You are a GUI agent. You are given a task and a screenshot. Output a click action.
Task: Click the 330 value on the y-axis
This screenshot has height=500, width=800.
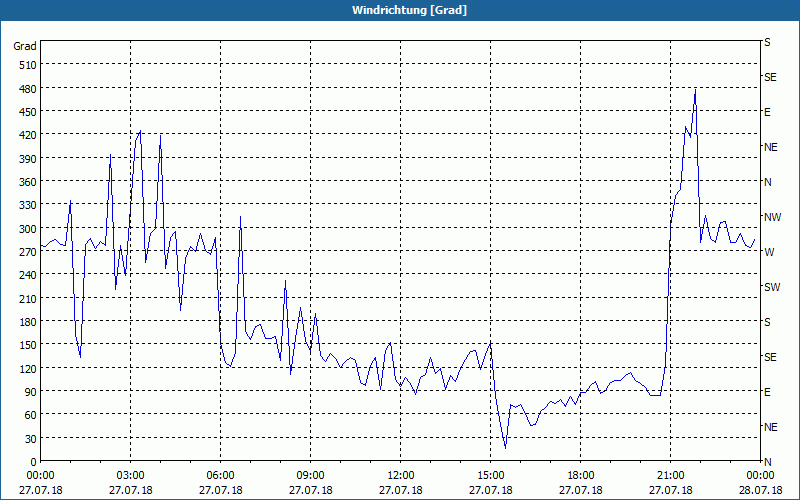click(x=28, y=205)
